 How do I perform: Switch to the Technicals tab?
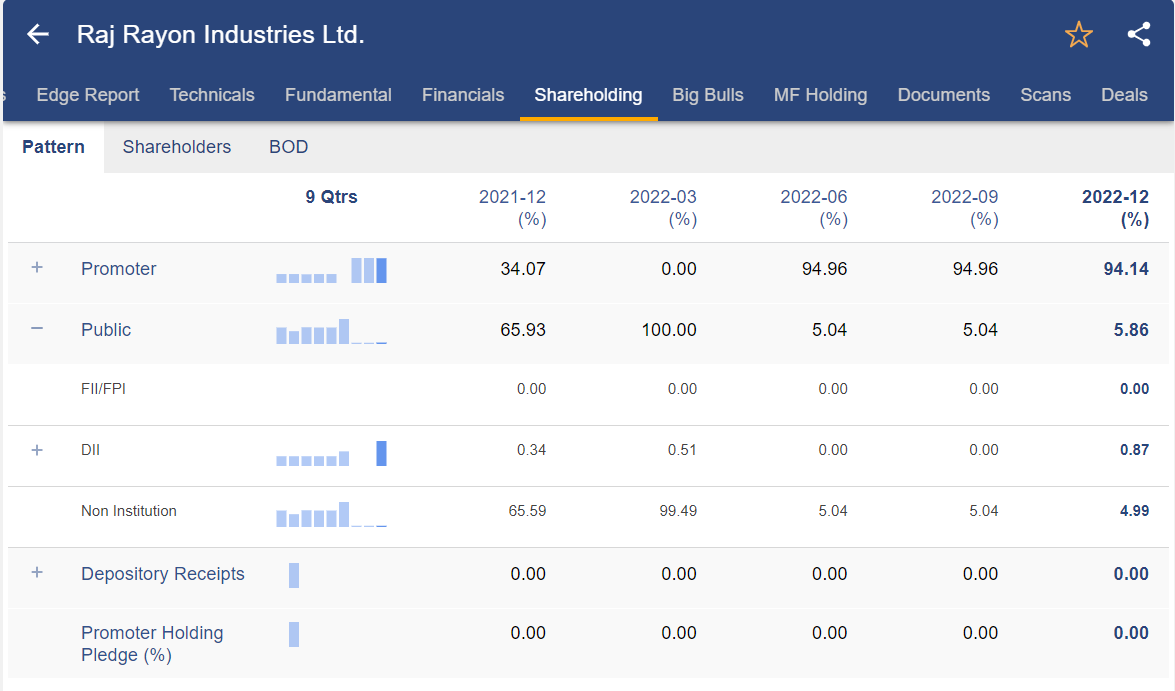(212, 95)
